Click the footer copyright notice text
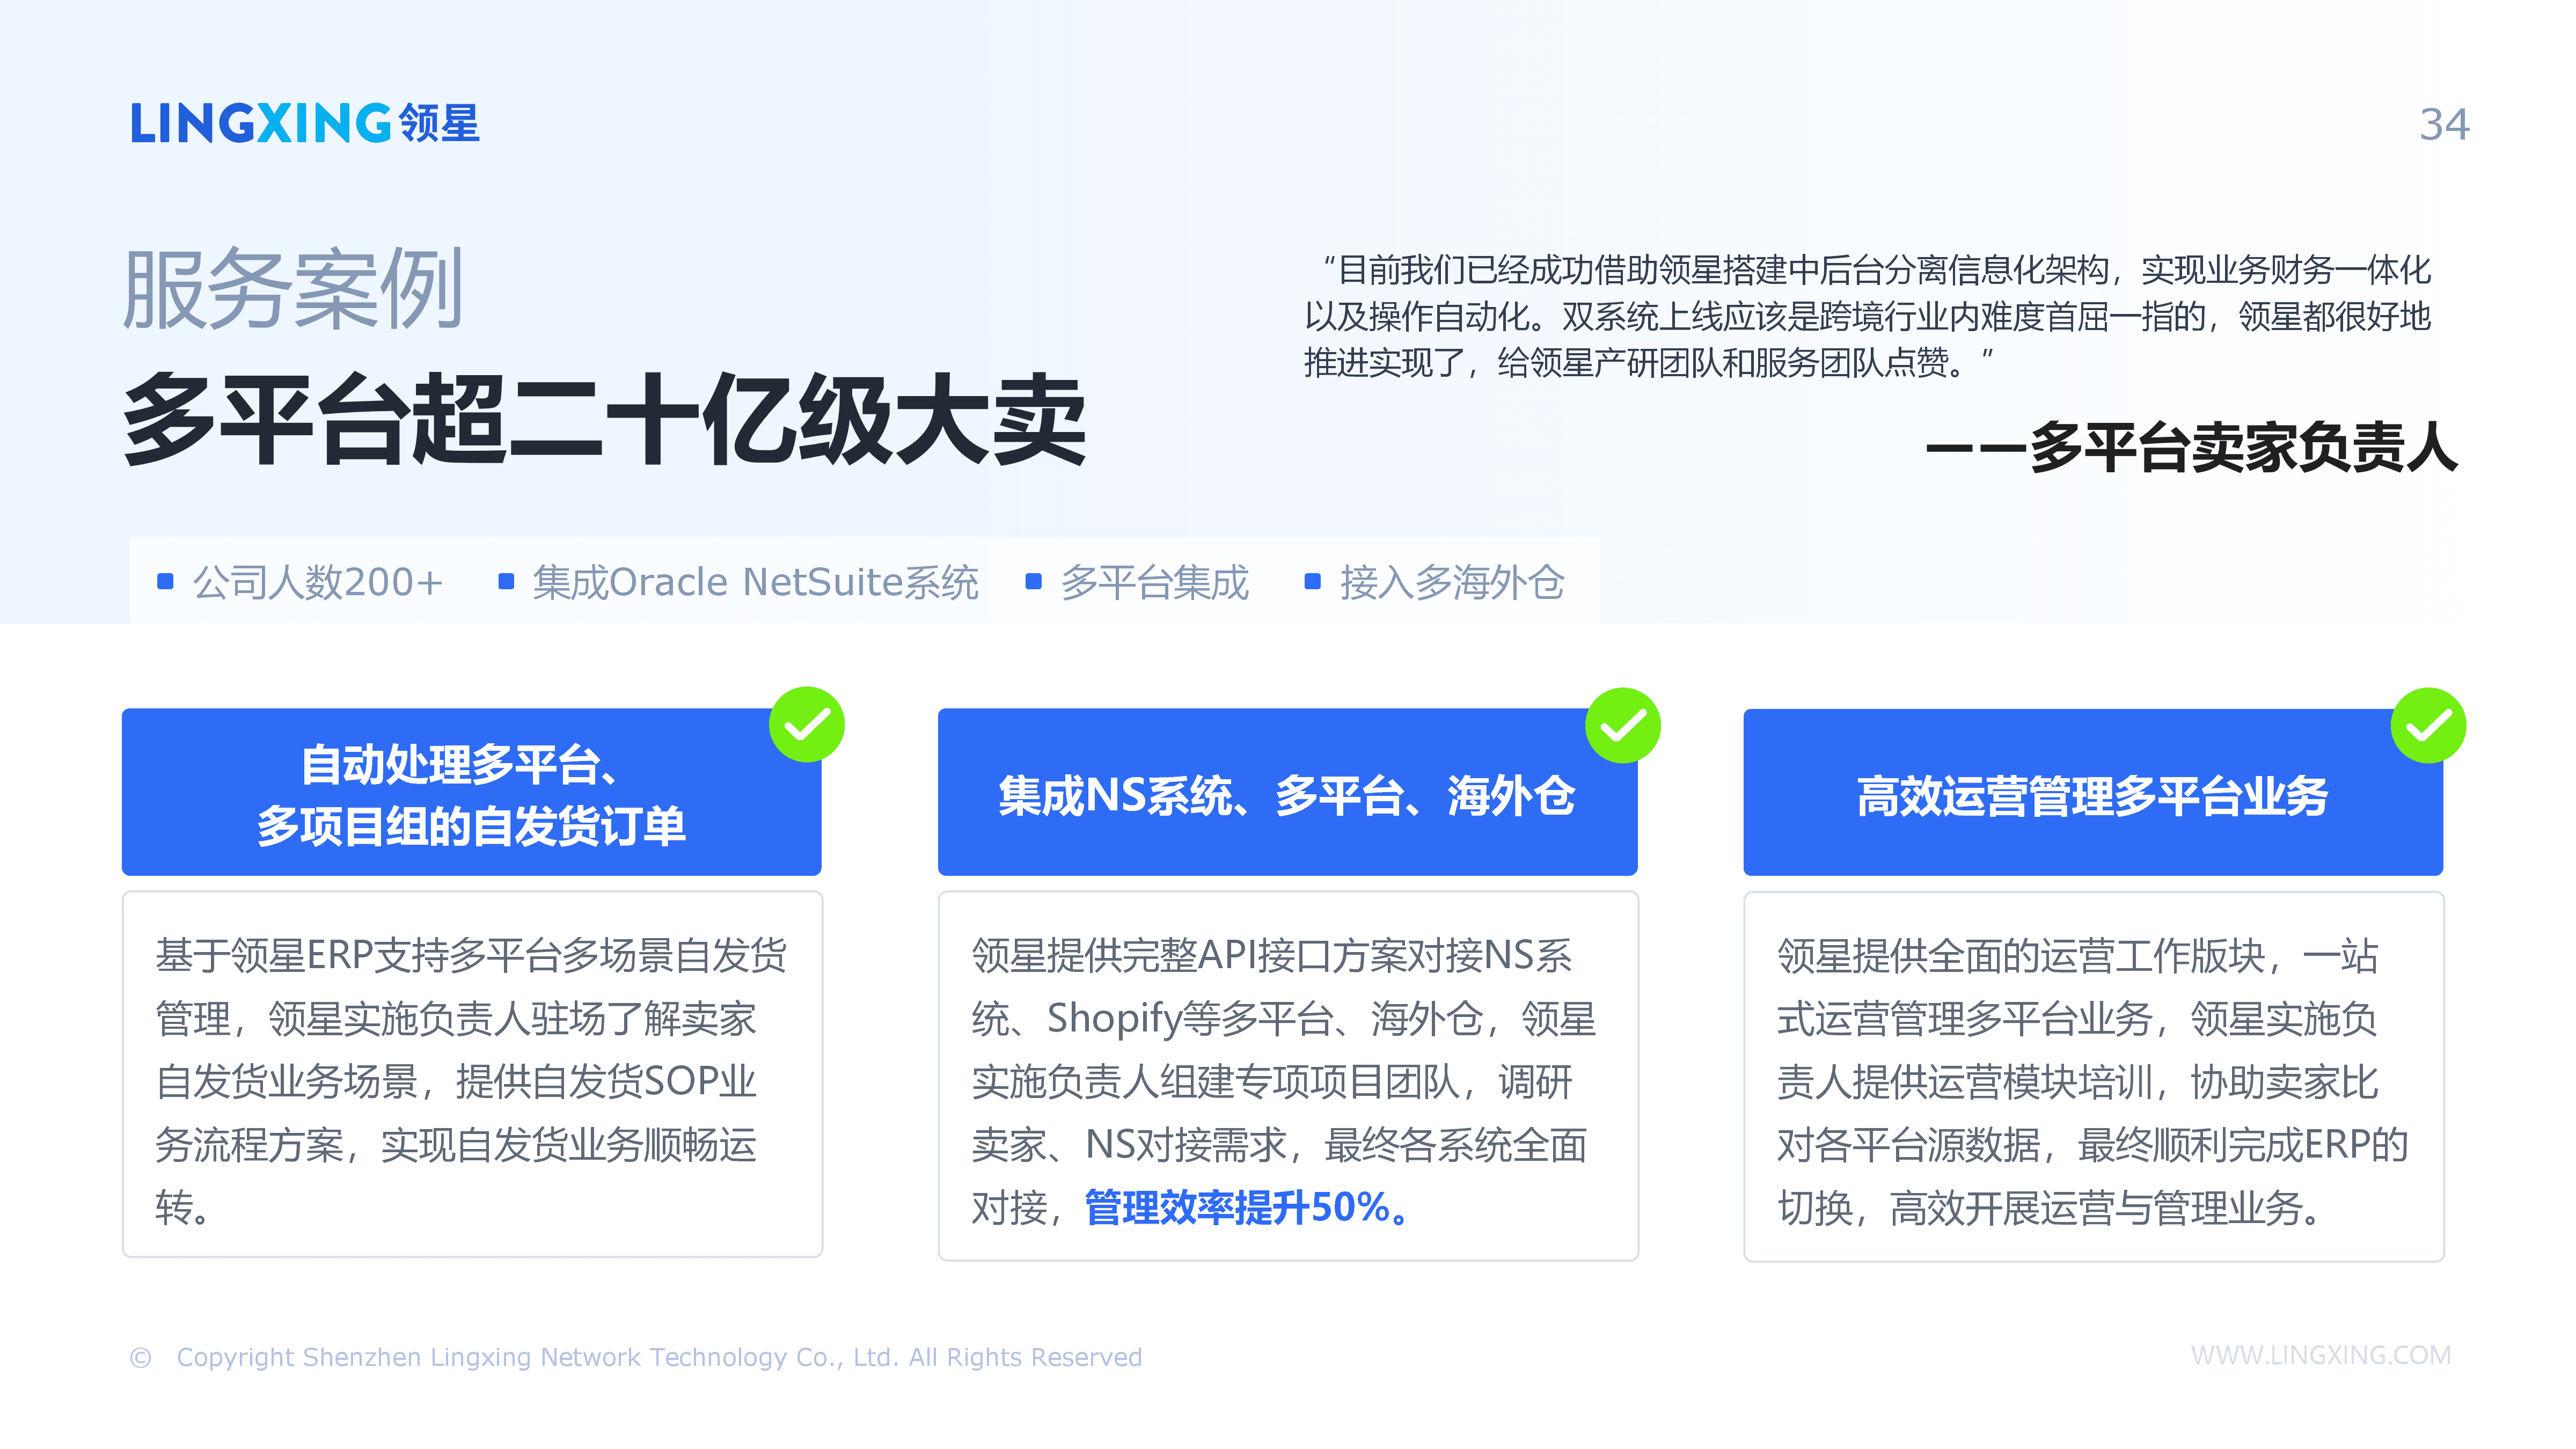This screenshot has height=1449, width=2576. point(660,1358)
